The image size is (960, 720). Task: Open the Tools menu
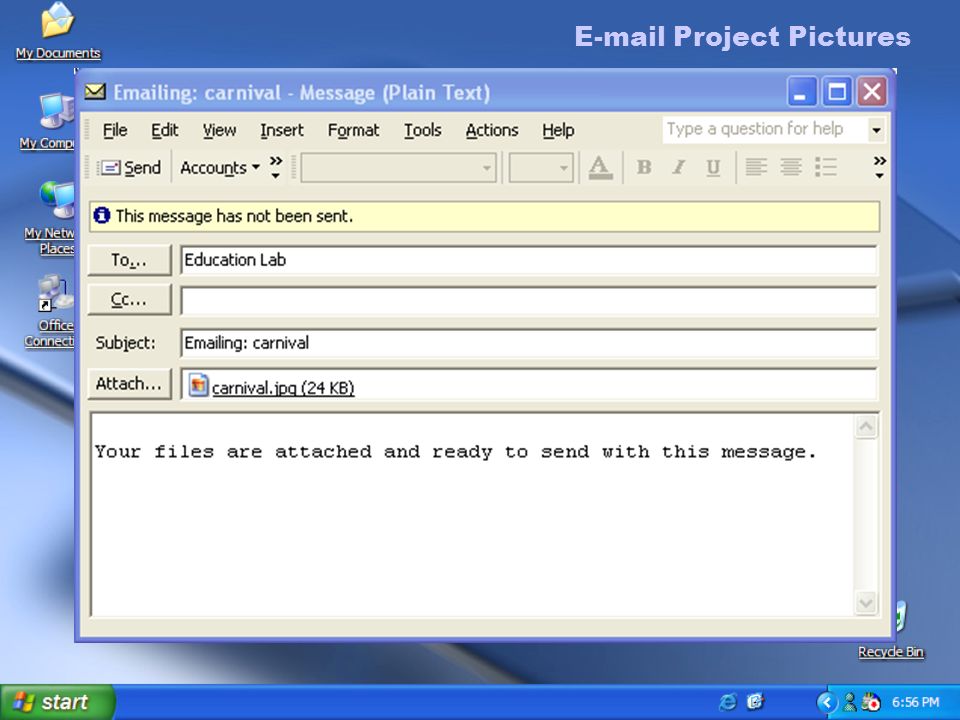pyautogui.click(x=422, y=130)
